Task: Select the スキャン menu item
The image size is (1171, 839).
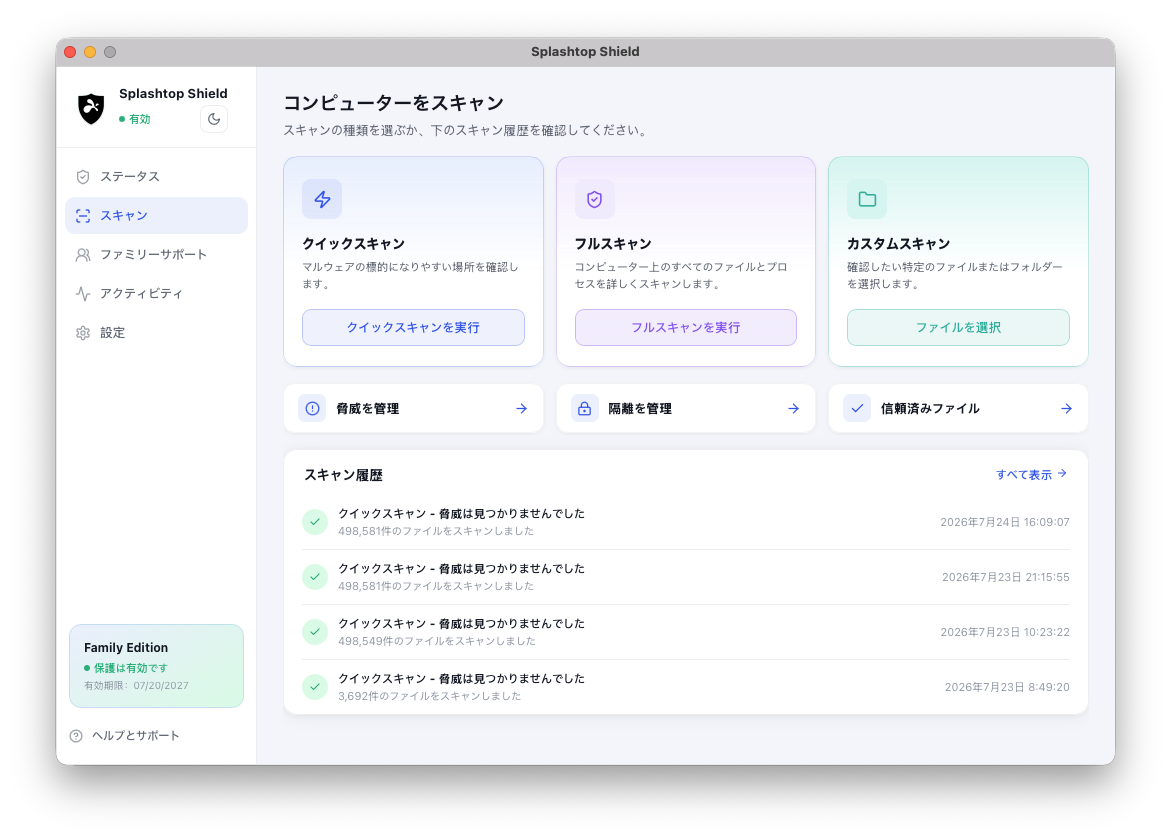Action: (x=156, y=216)
